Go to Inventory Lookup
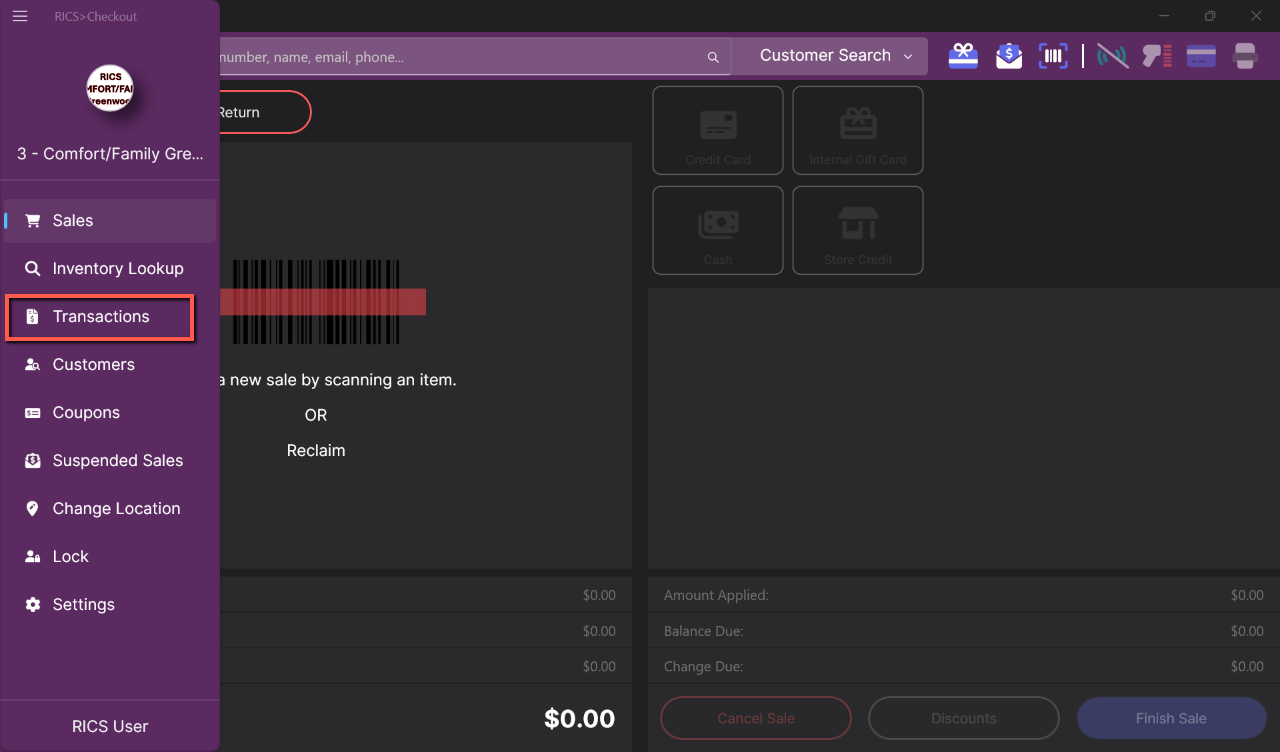1280x752 pixels. point(117,269)
